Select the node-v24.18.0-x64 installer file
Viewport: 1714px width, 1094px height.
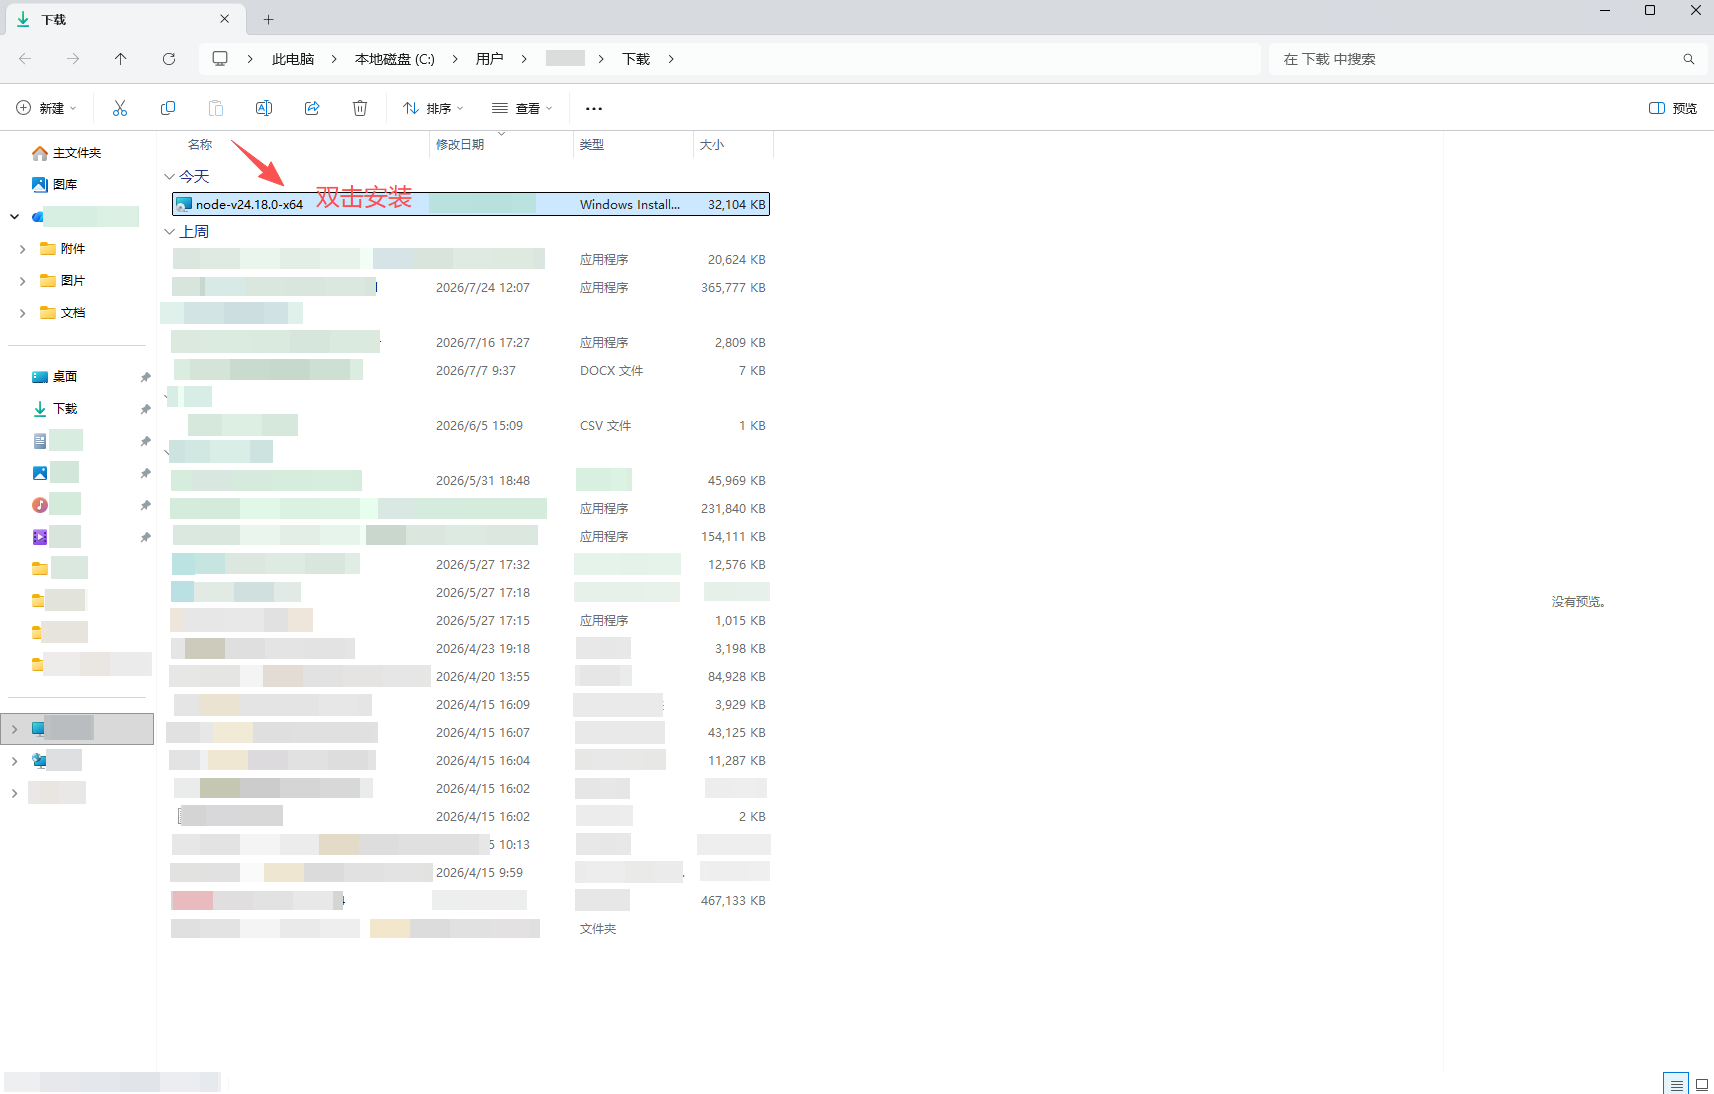point(471,204)
